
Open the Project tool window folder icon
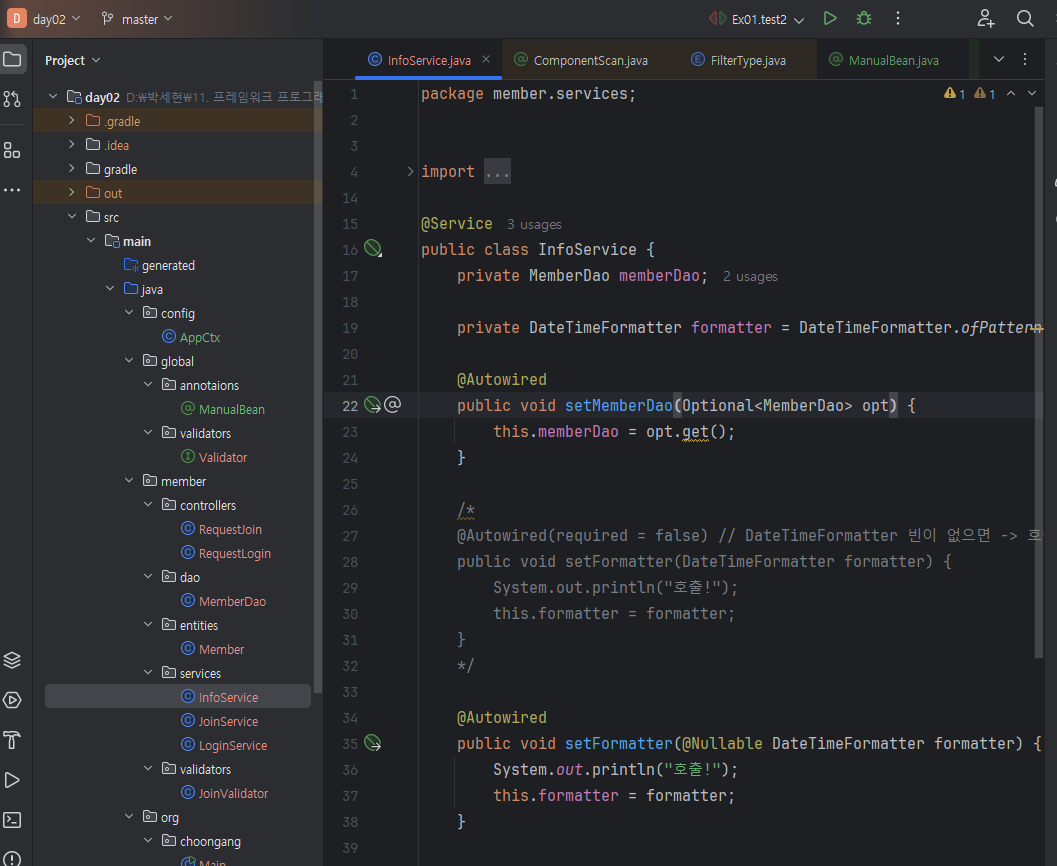13,59
